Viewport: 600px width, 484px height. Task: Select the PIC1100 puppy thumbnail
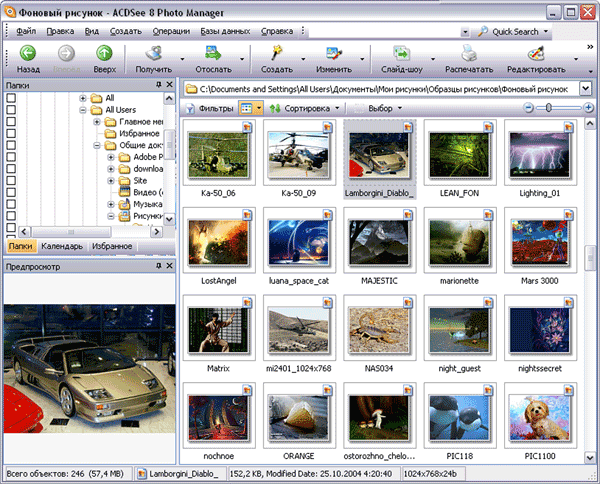click(539, 418)
